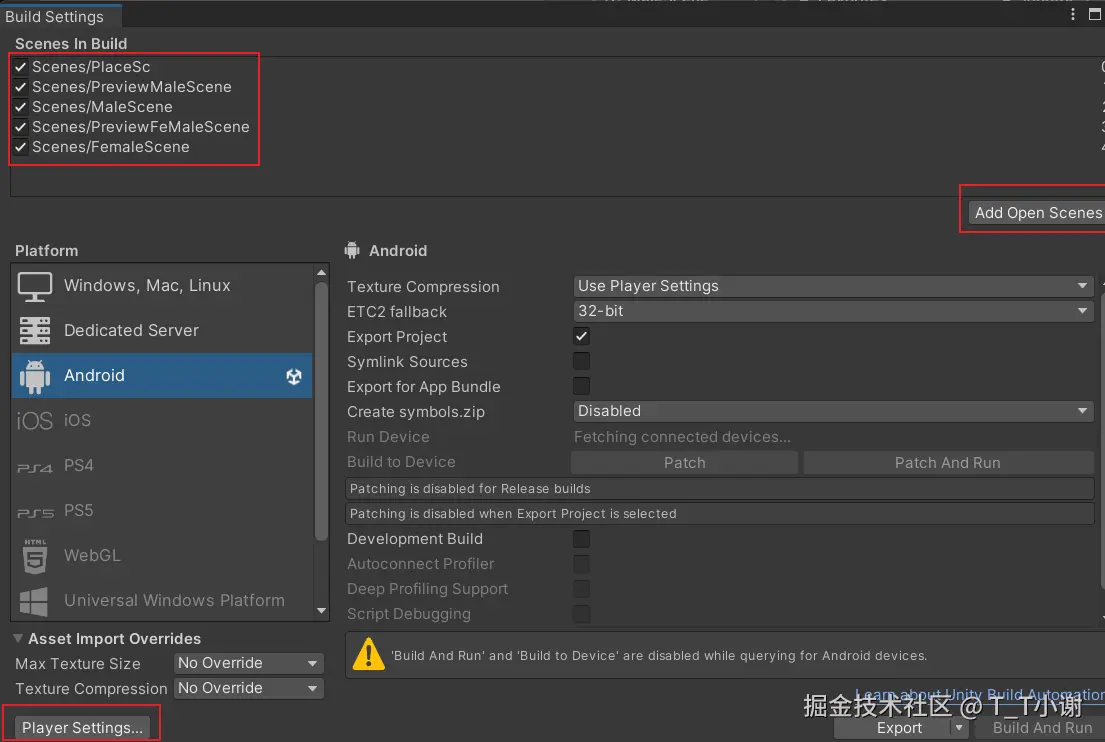Maximize the Build Settings window
Viewport: 1105px width, 742px height.
(x=1094, y=14)
